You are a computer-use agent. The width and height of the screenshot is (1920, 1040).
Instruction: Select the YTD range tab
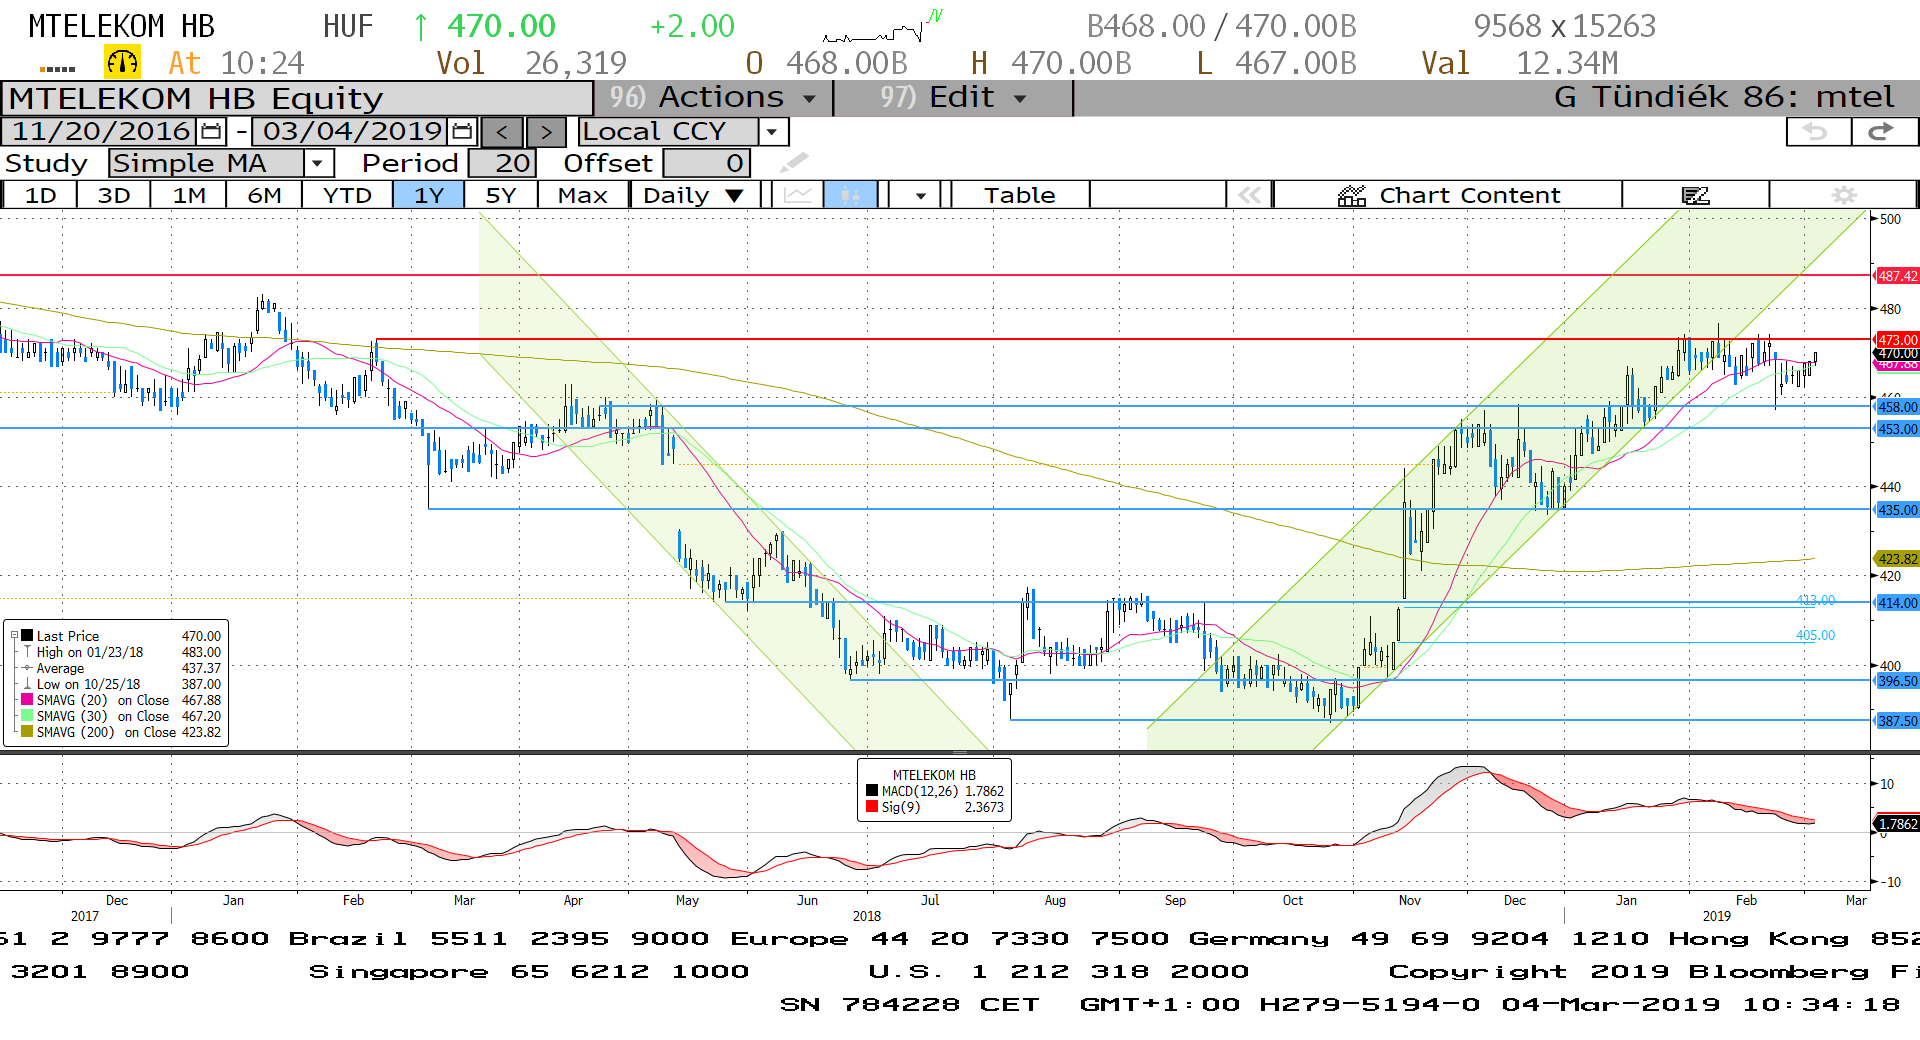click(347, 195)
